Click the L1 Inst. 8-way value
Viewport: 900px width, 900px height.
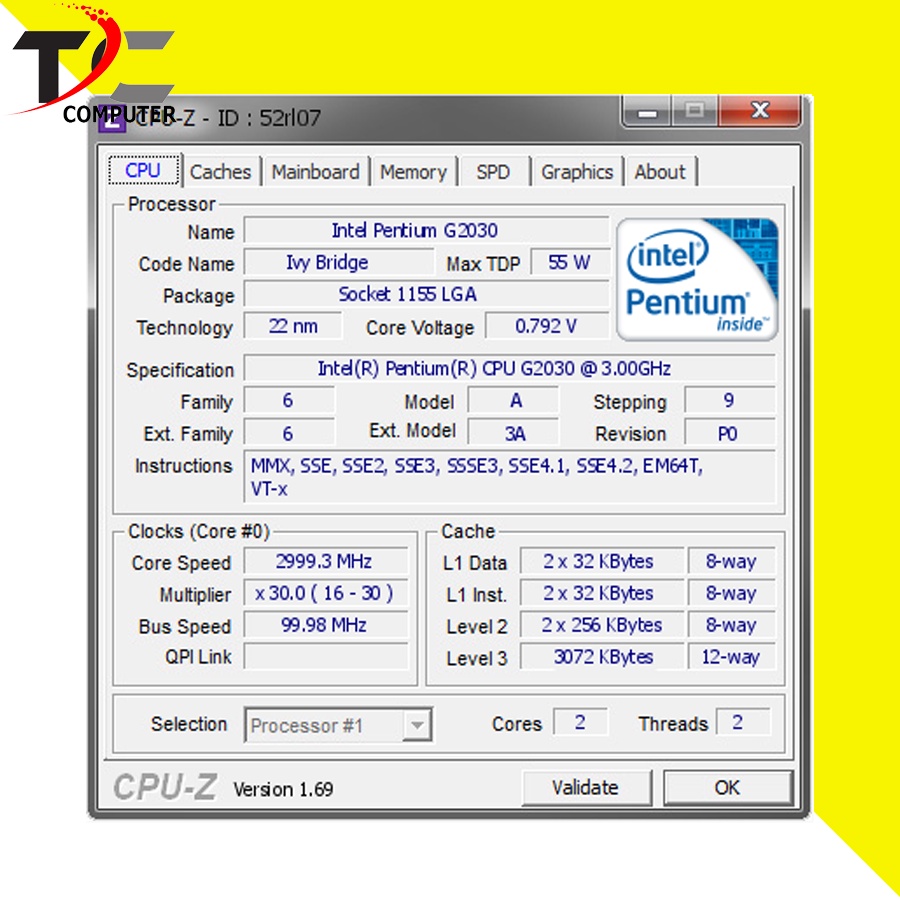[732, 593]
